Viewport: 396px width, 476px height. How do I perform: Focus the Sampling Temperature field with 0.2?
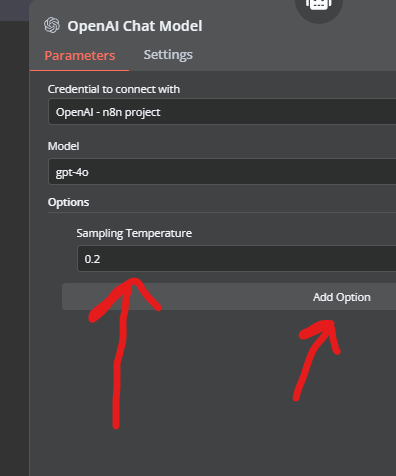(237, 259)
